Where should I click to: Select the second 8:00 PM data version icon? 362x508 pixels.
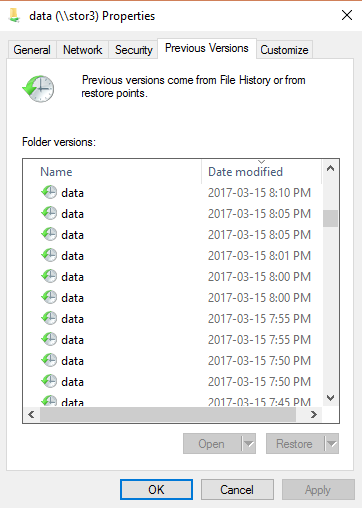tap(49, 297)
